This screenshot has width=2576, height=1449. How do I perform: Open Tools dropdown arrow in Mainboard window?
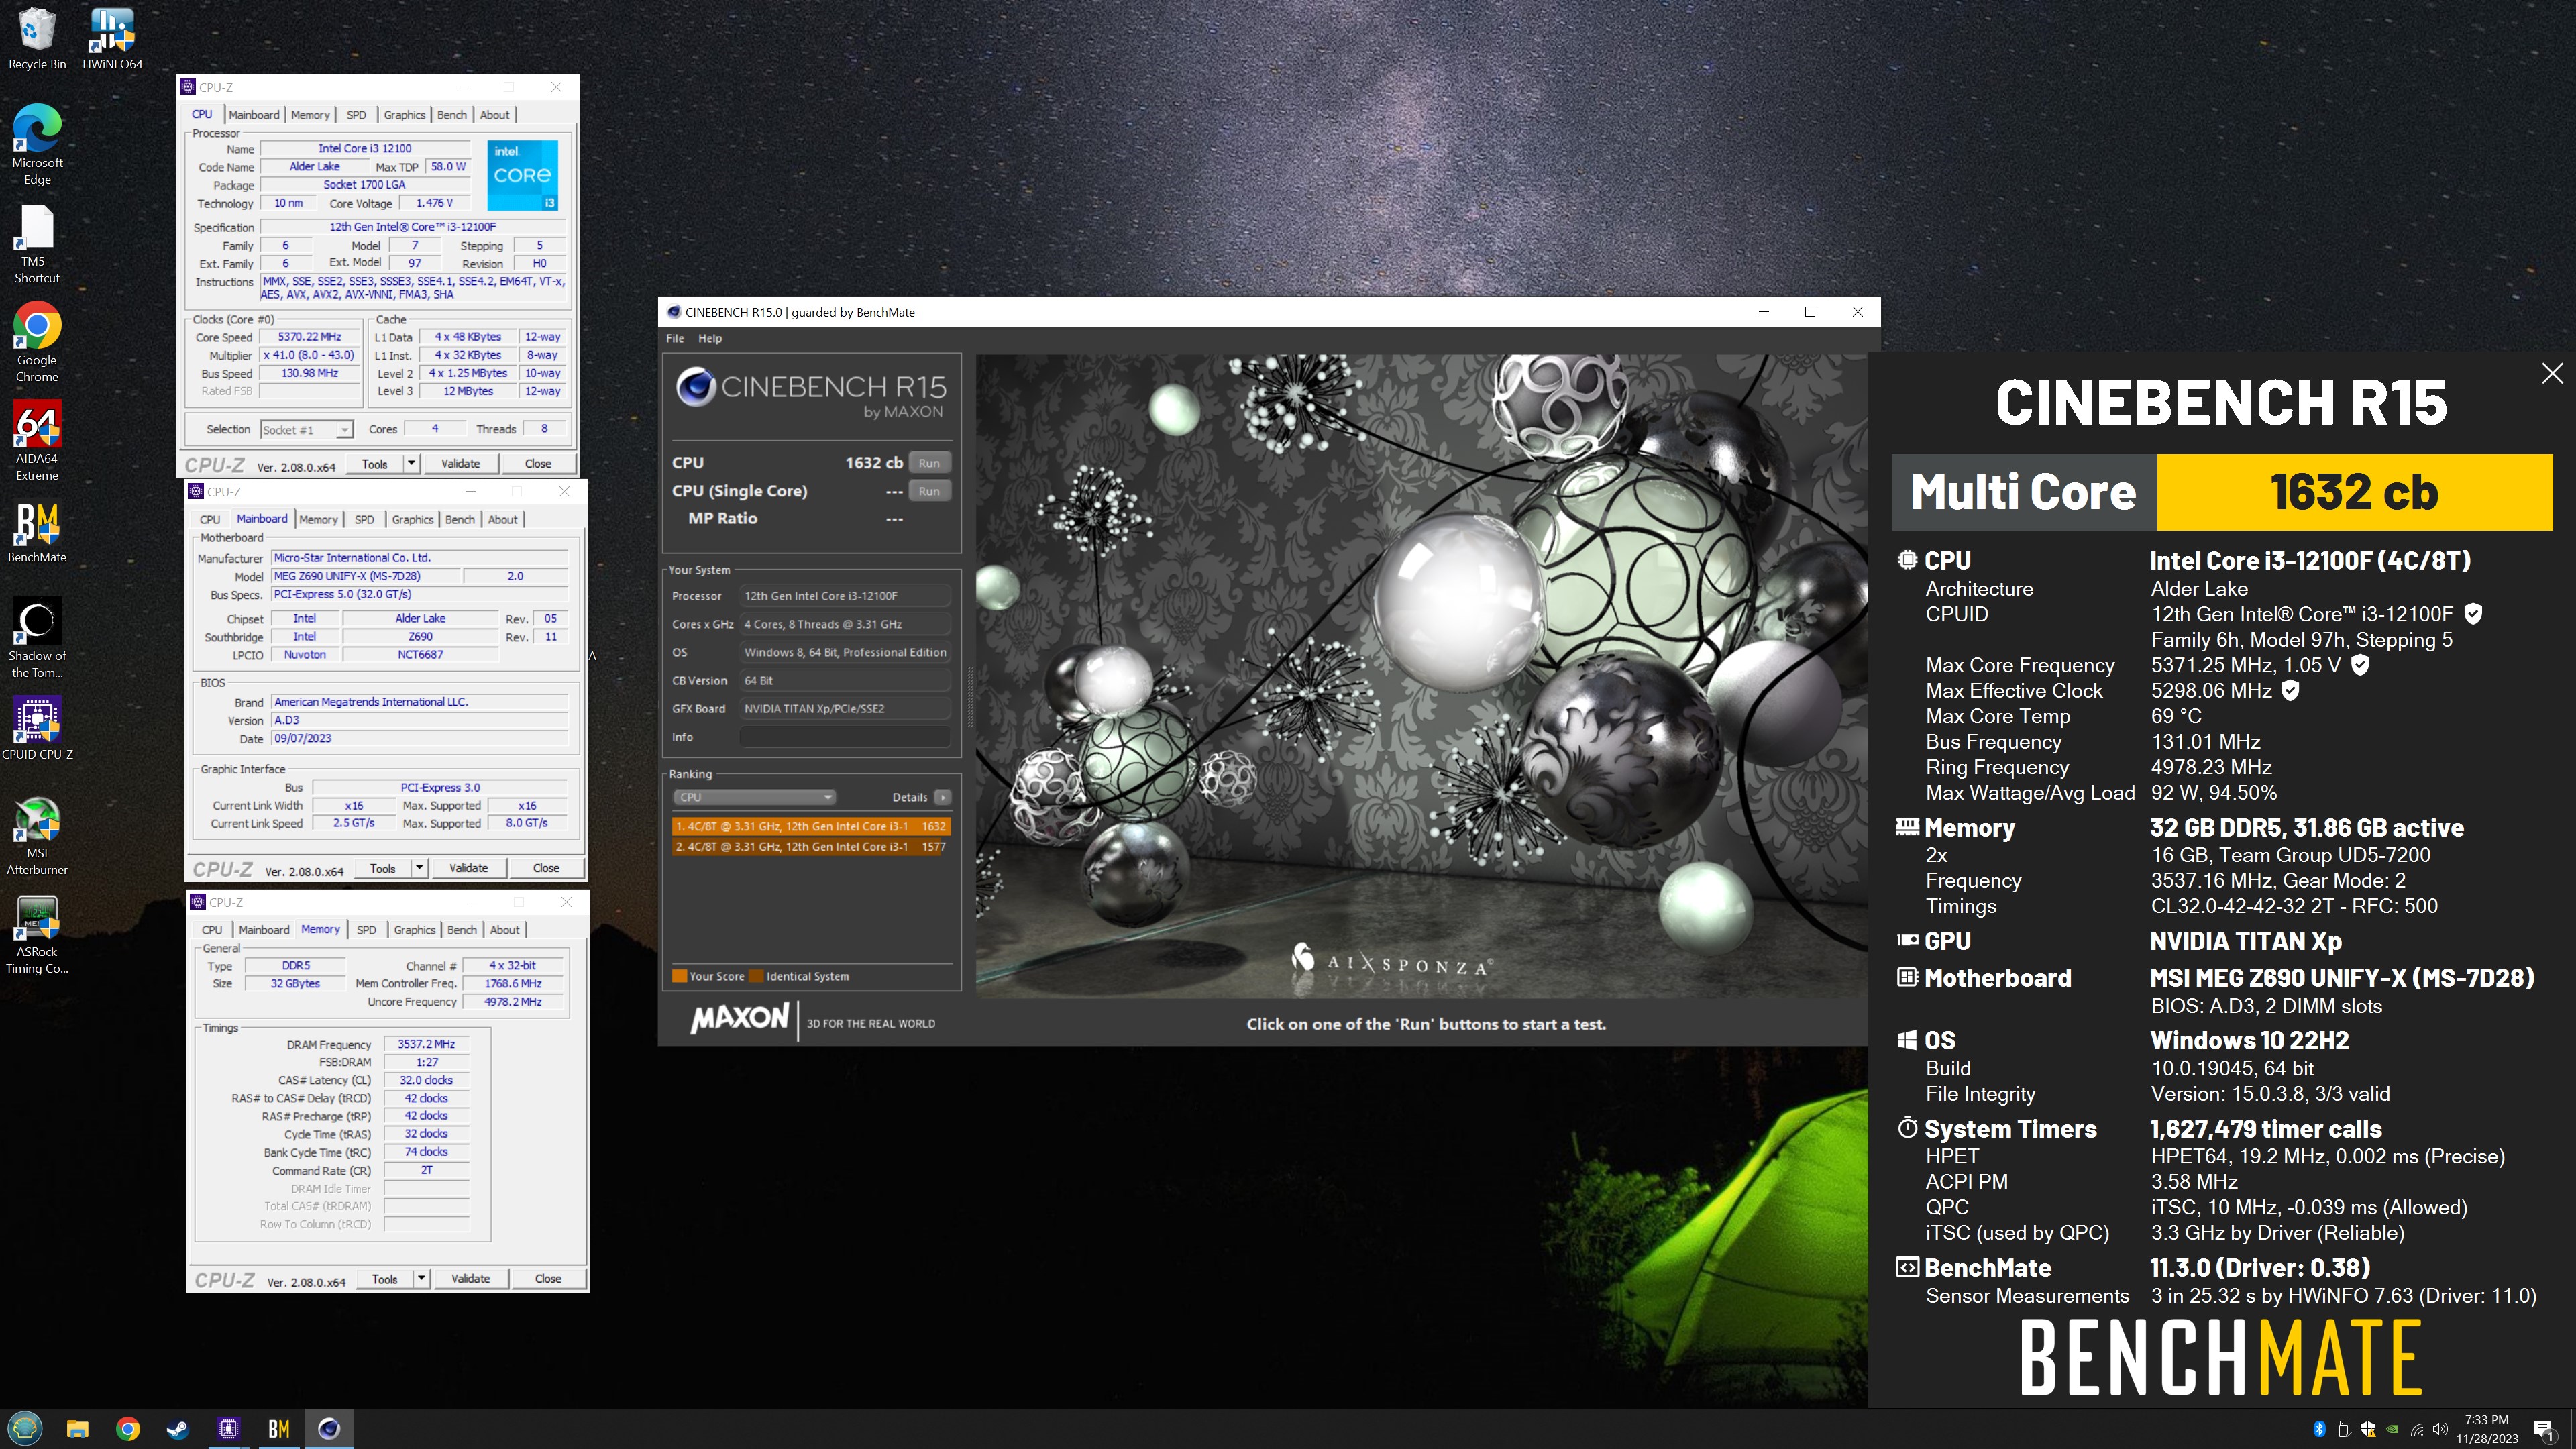tap(419, 868)
